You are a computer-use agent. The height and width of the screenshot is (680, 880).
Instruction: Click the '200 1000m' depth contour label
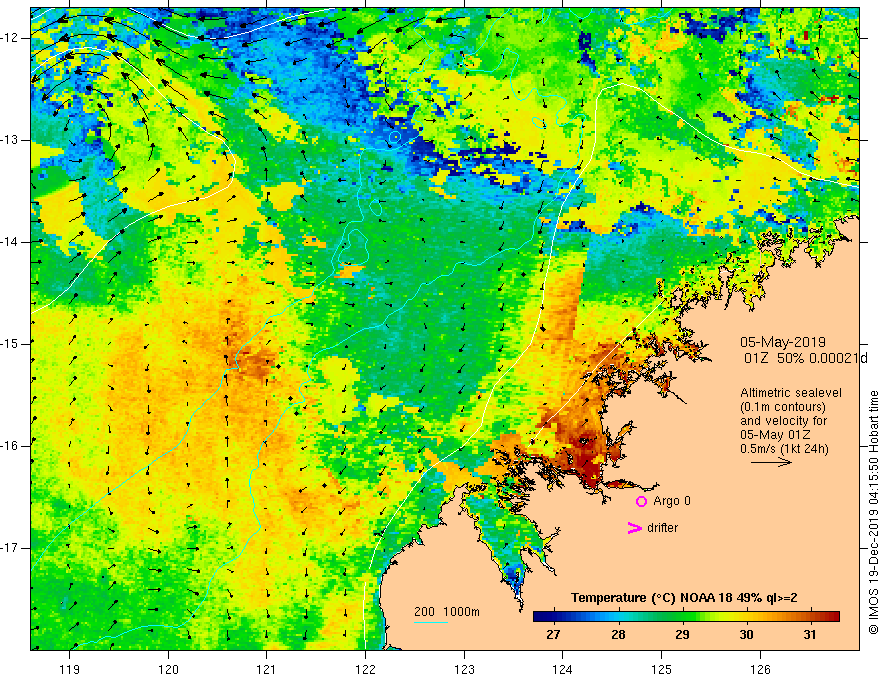point(447,612)
